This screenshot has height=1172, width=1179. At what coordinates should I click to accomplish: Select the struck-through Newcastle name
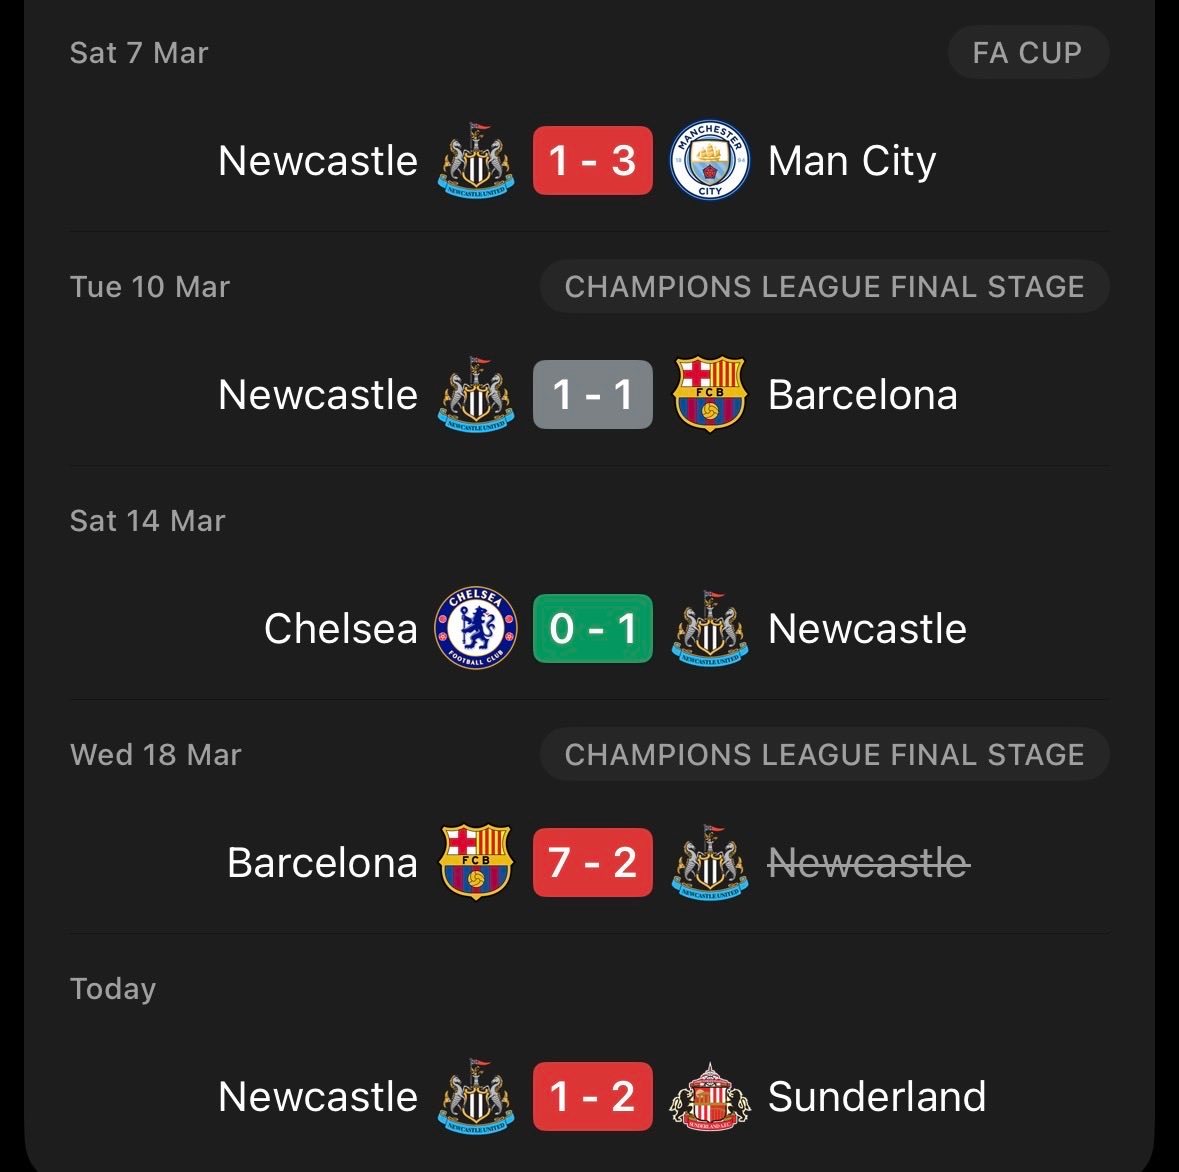(868, 862)
